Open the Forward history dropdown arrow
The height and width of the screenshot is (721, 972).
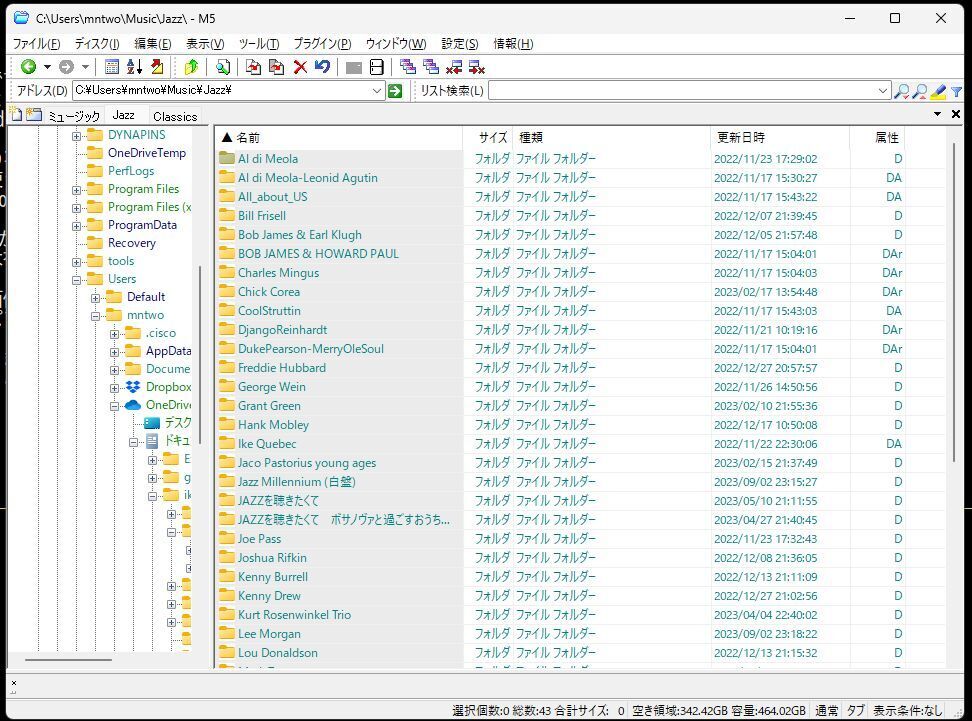click(86, 67)
